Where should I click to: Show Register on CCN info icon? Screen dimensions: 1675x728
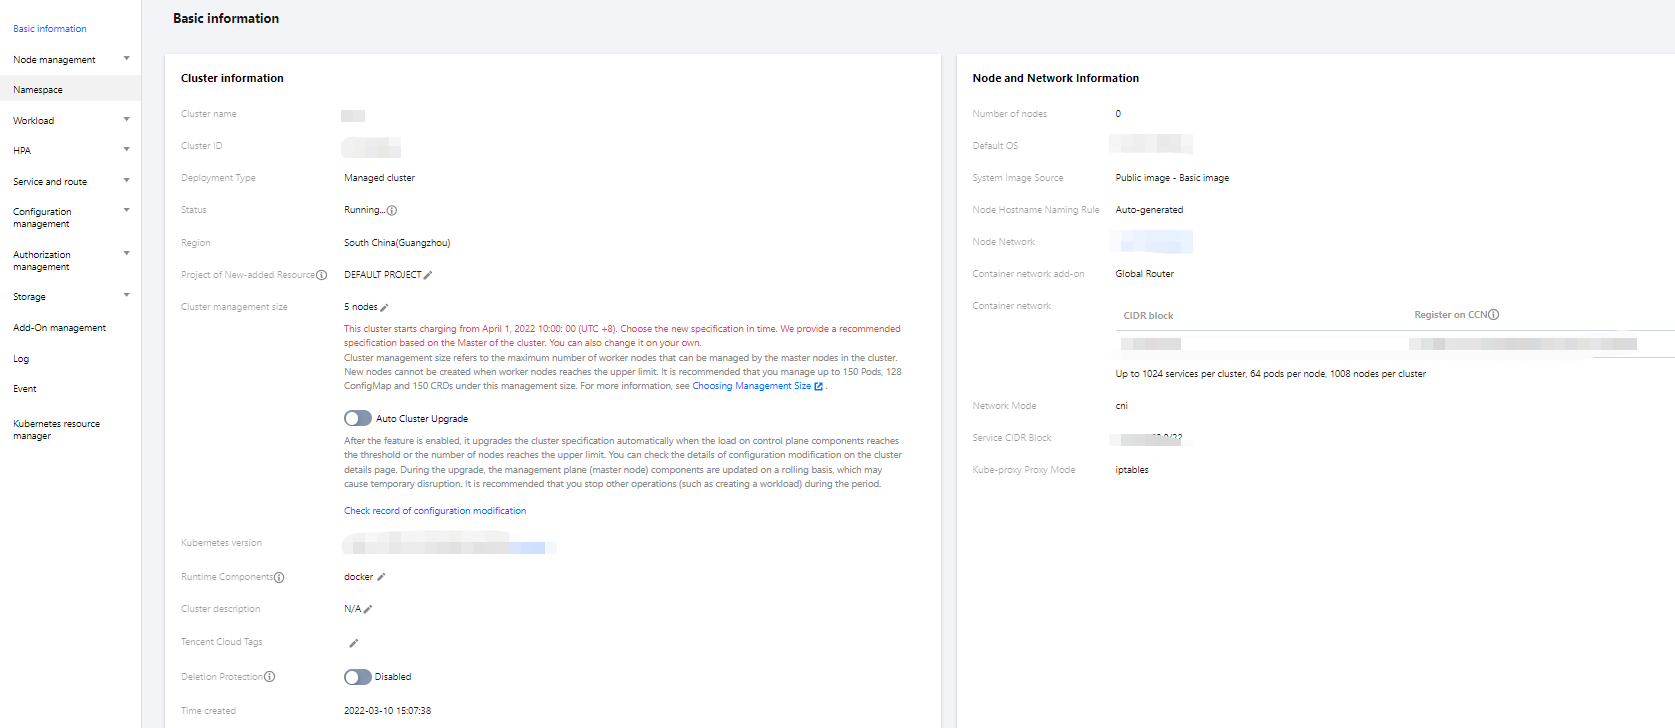tap(1494, 315)
